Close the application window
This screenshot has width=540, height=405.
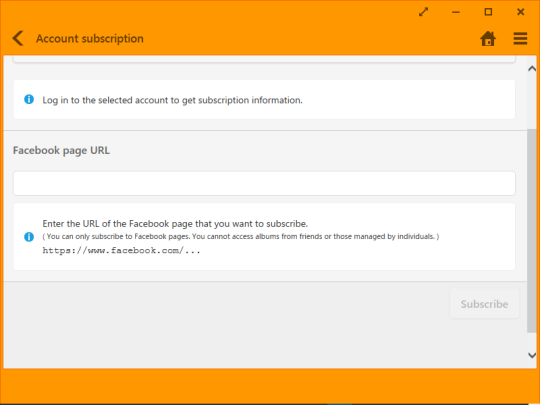(x=520, y=12)
